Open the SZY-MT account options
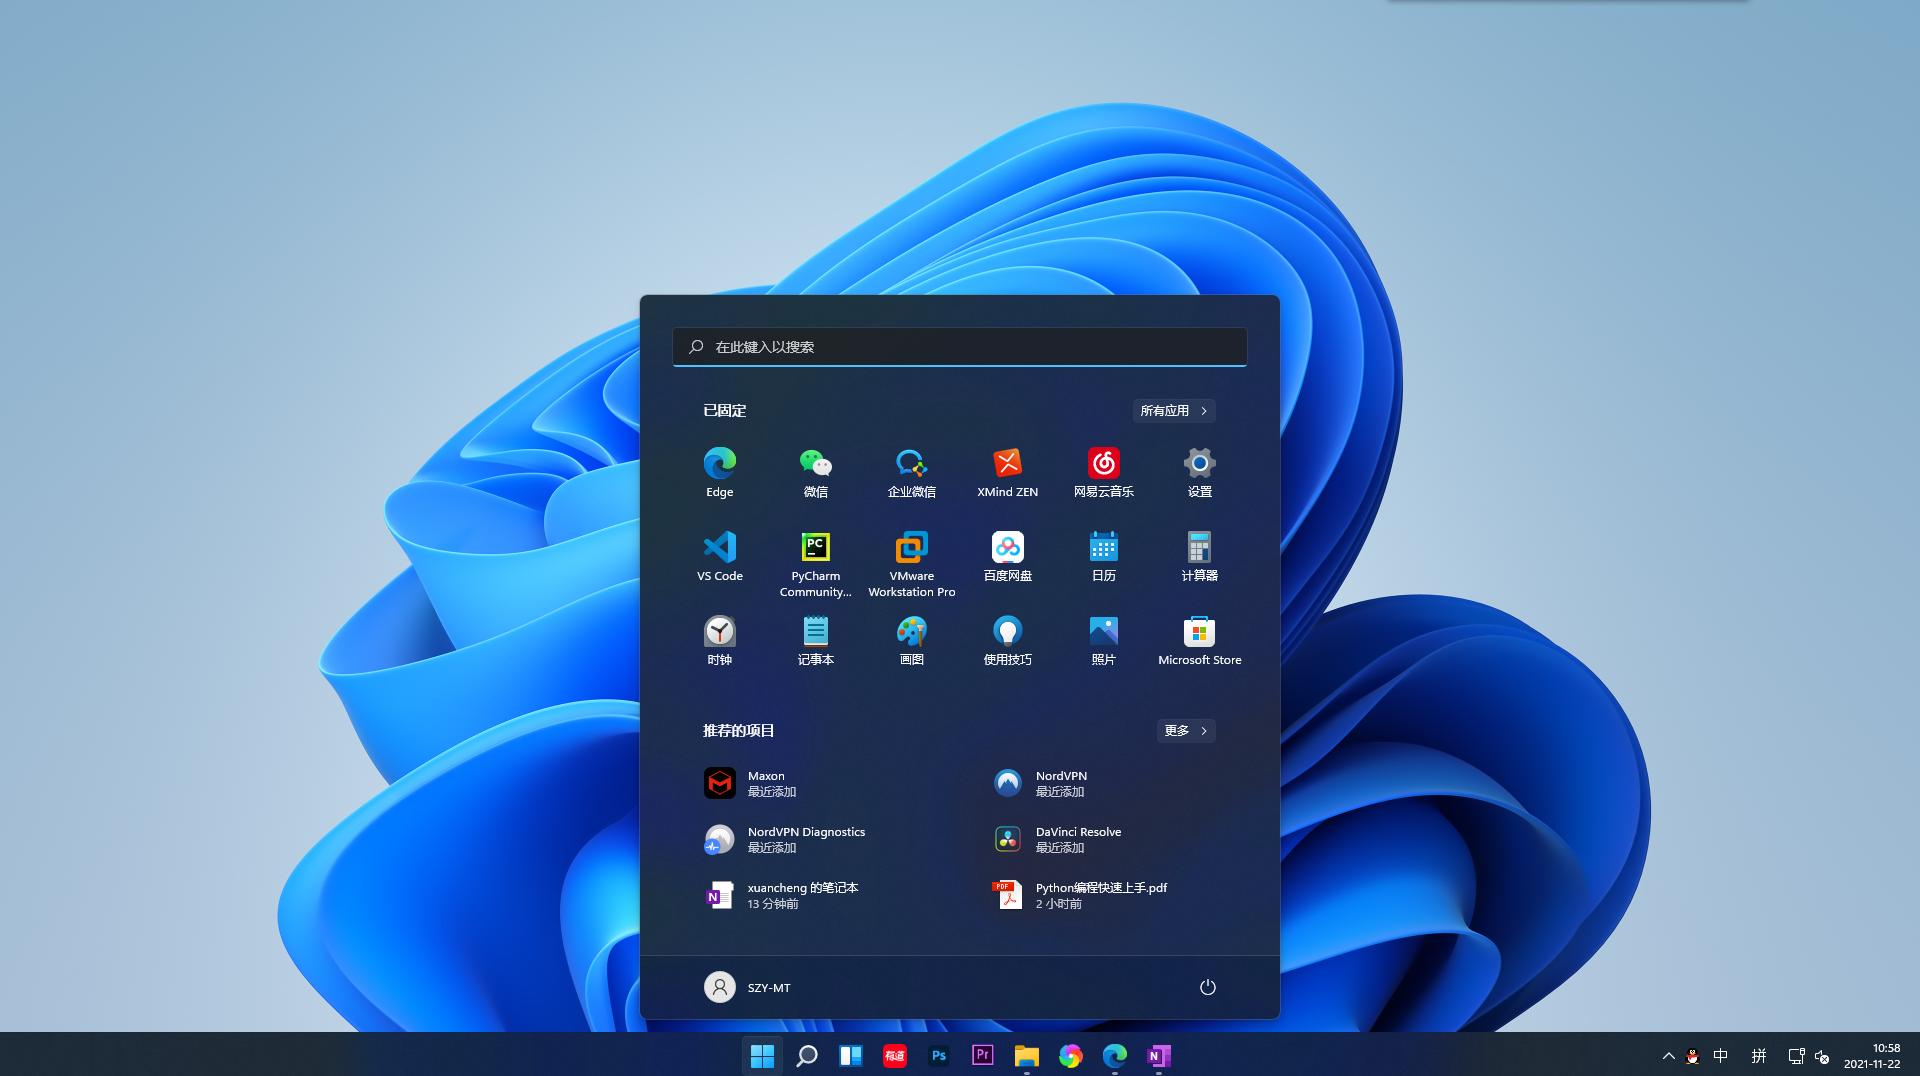The image size is (1920, 1076). tap(747, 987)
